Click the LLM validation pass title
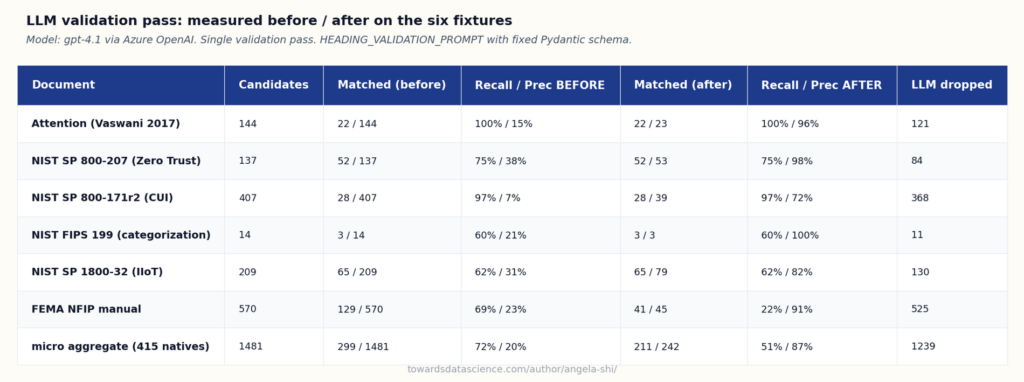 pyautogui.click(x=269, y=21)
